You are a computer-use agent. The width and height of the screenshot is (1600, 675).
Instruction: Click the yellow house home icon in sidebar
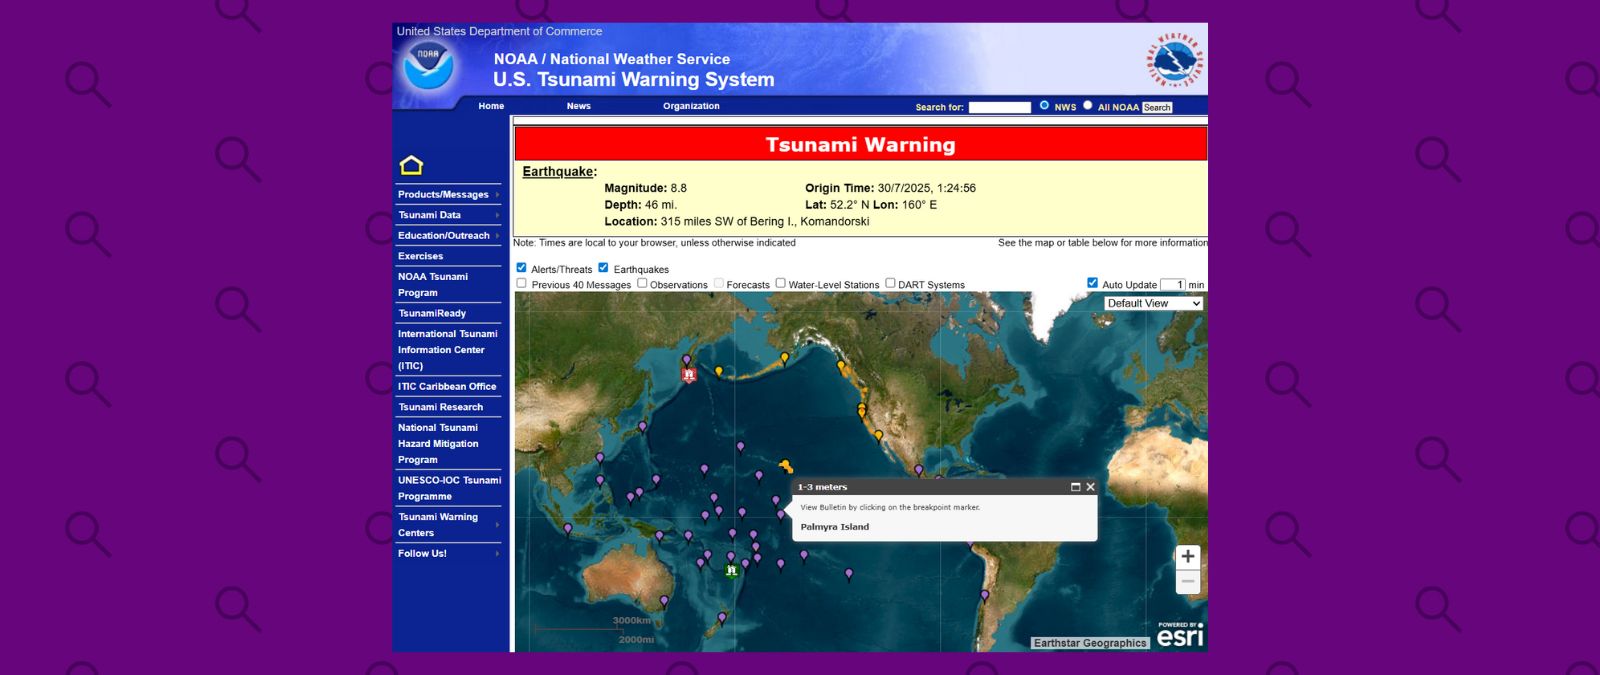pos(411,166)
